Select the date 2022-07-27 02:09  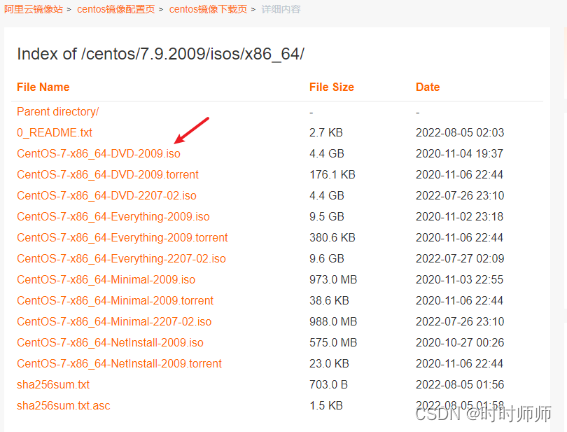click(x=460, y=258)
